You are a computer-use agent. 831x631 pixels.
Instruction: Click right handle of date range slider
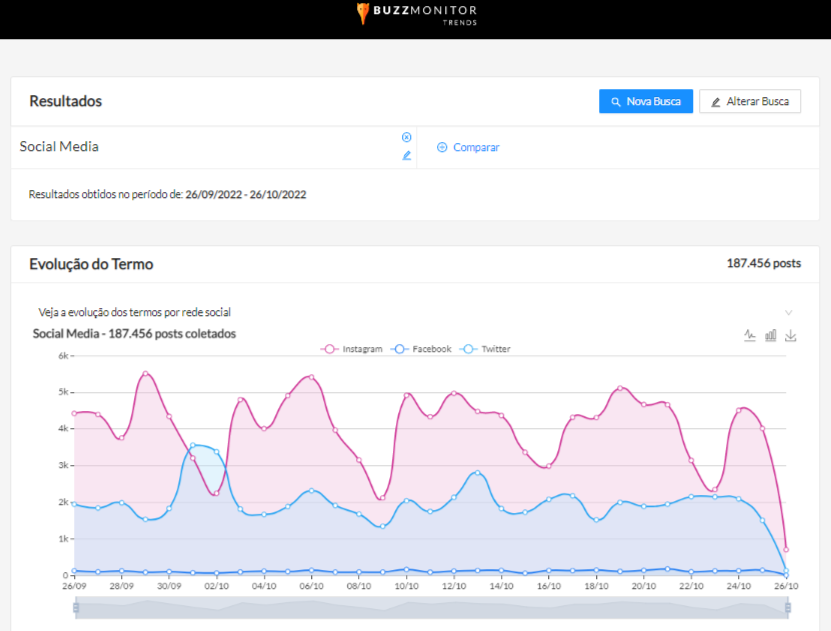pyautogui.click(x=787, y=608)
